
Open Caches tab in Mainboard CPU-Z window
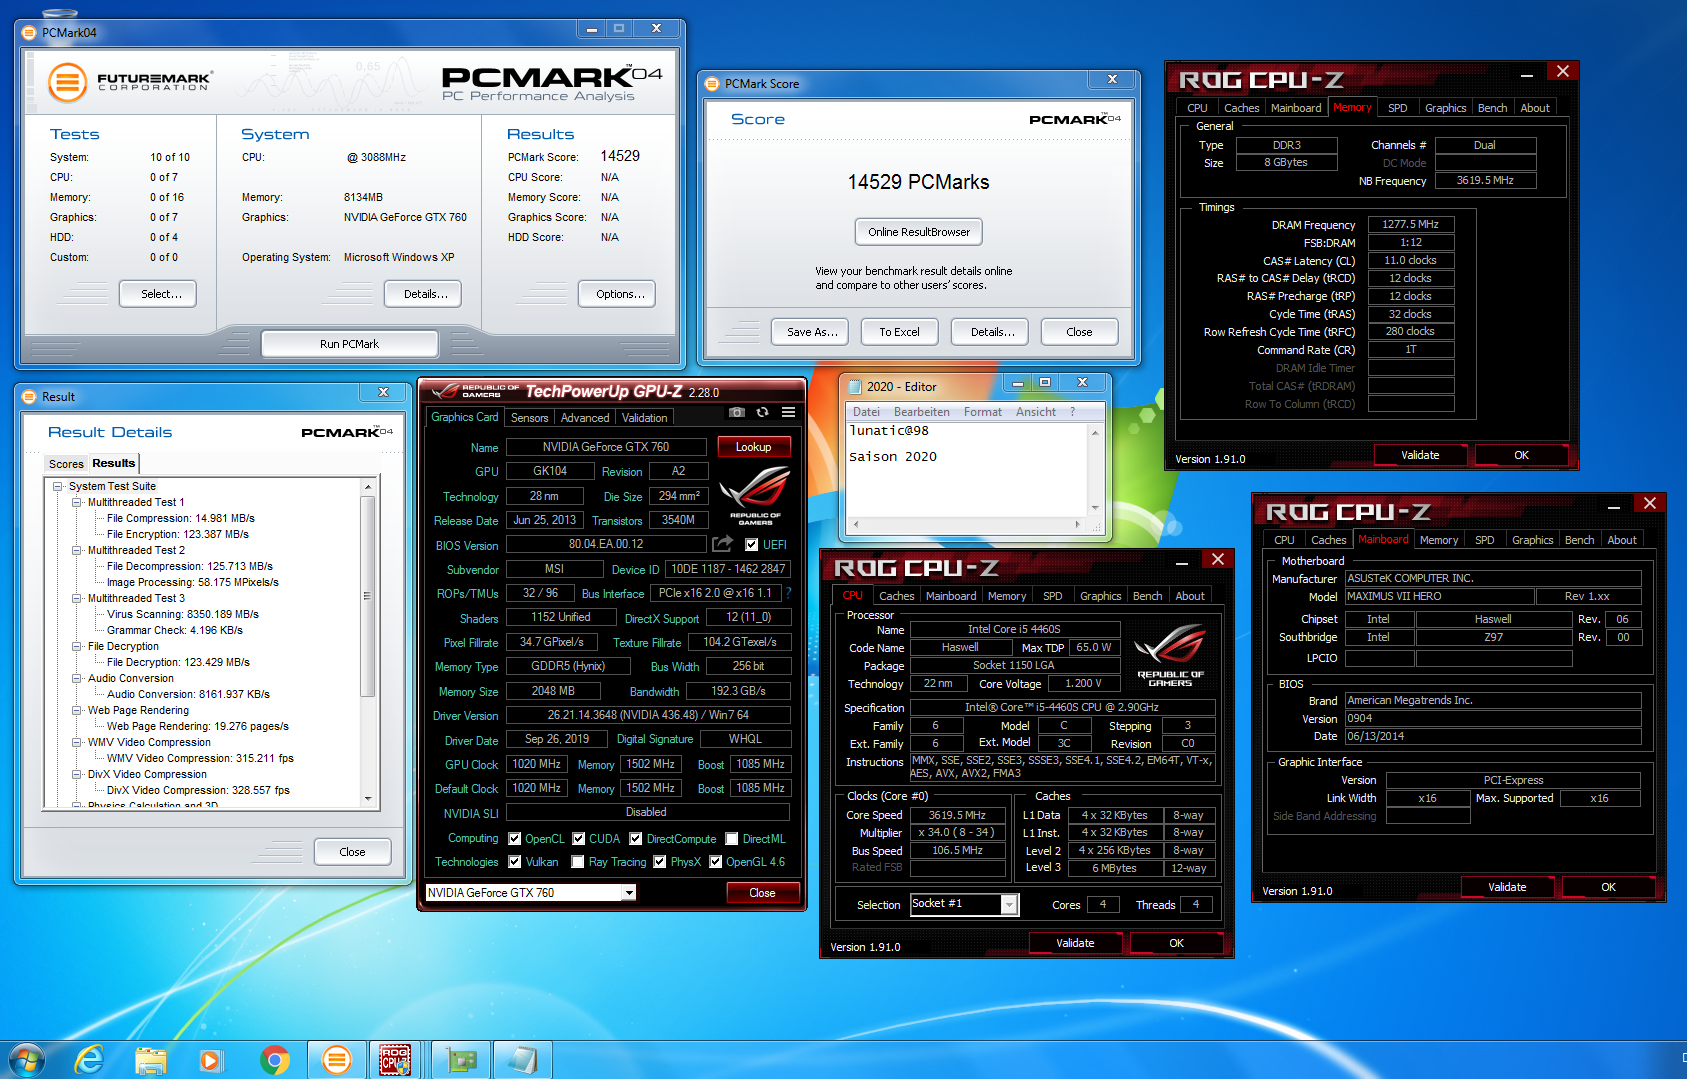tap(1328, 540)
